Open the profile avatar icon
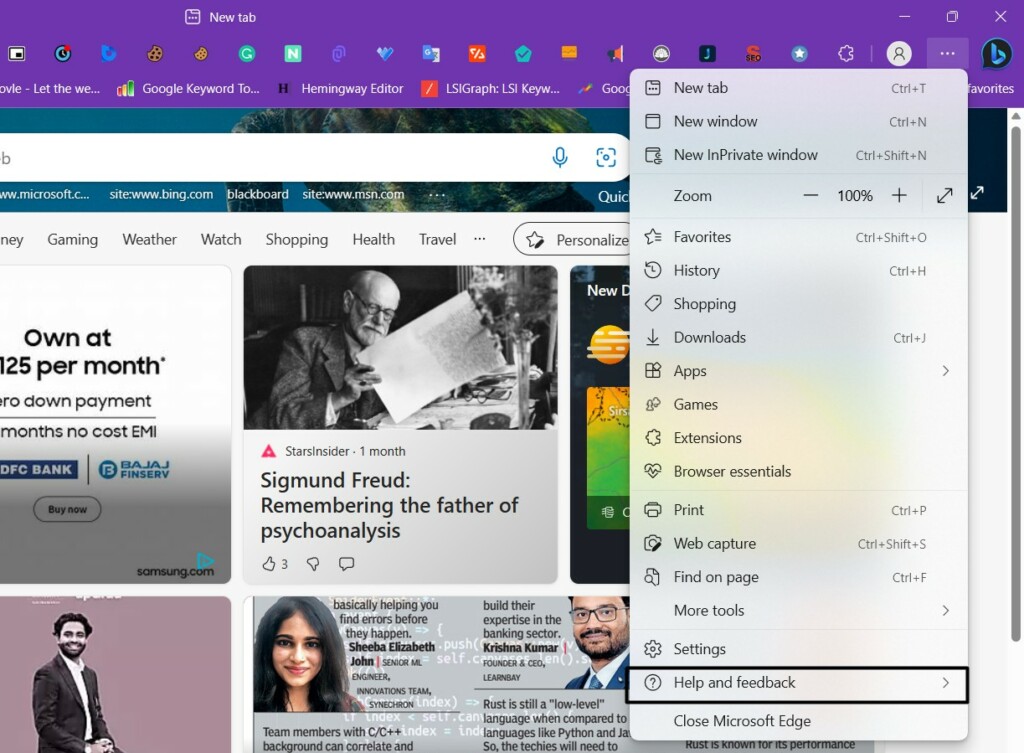 tap(899, 54)
